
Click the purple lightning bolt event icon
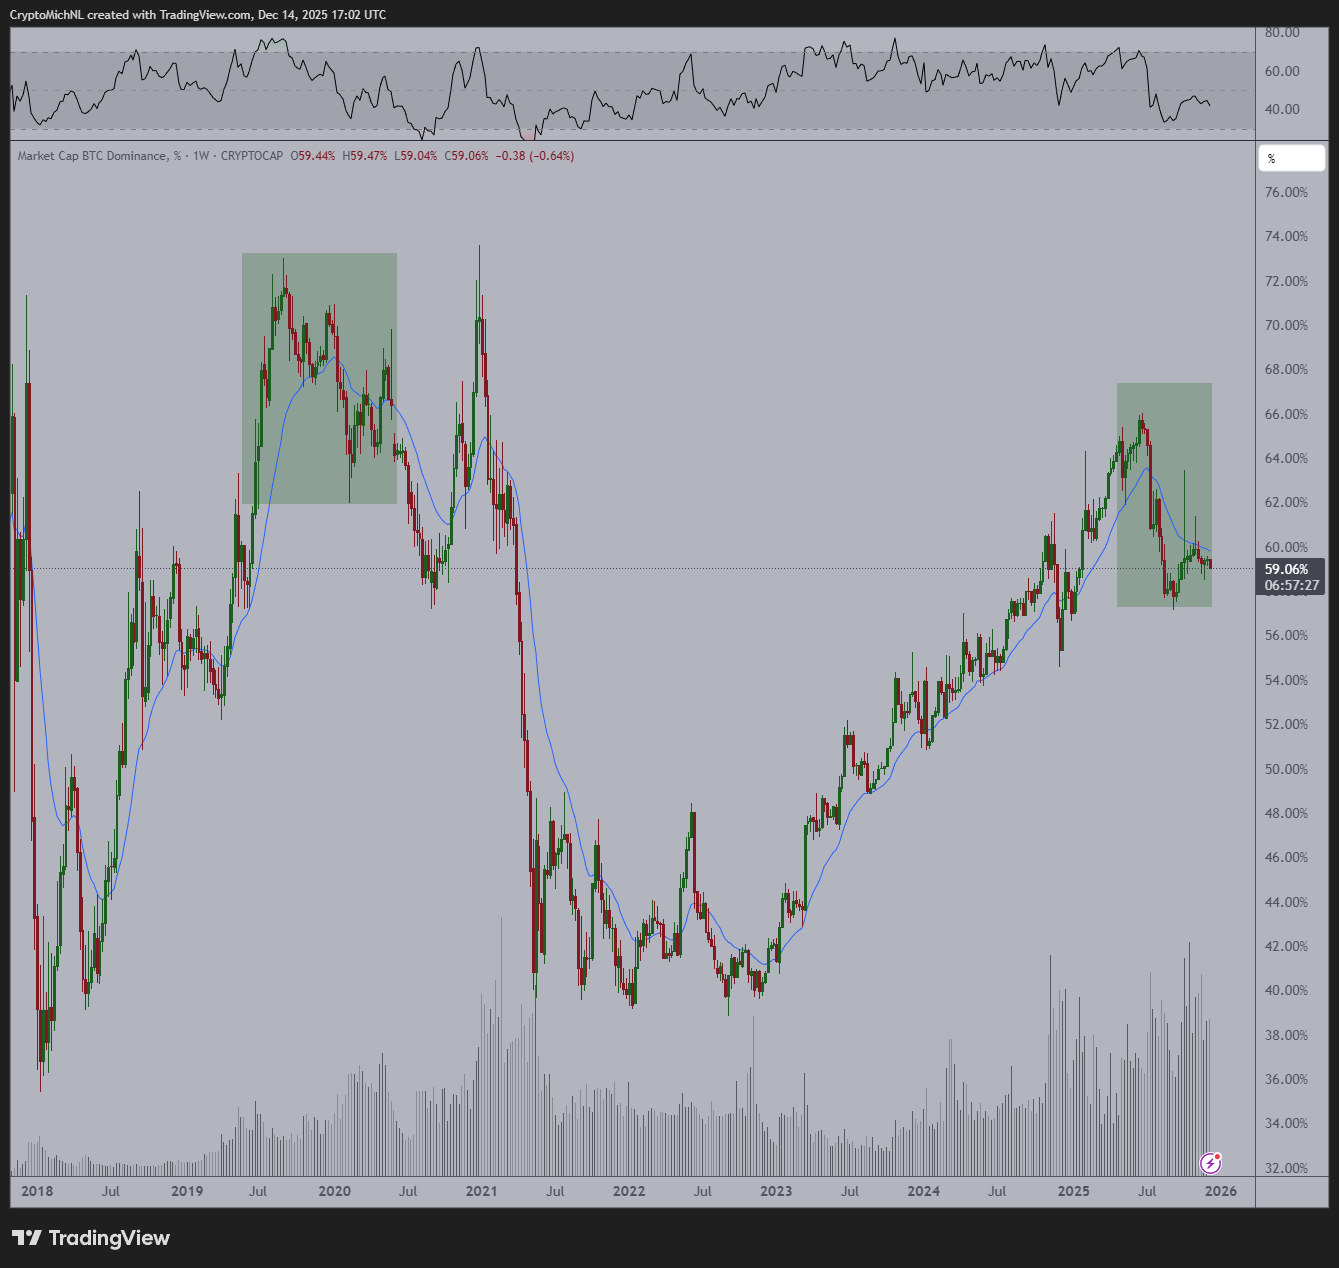[1210, 1162]
